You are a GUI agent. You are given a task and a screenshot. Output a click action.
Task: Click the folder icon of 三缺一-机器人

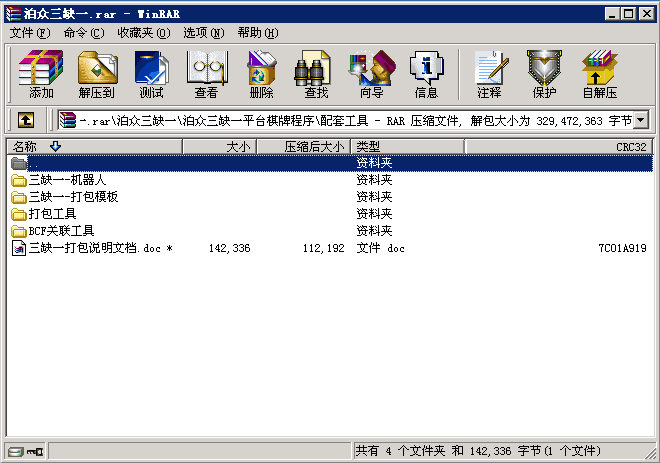pos(19,181)
